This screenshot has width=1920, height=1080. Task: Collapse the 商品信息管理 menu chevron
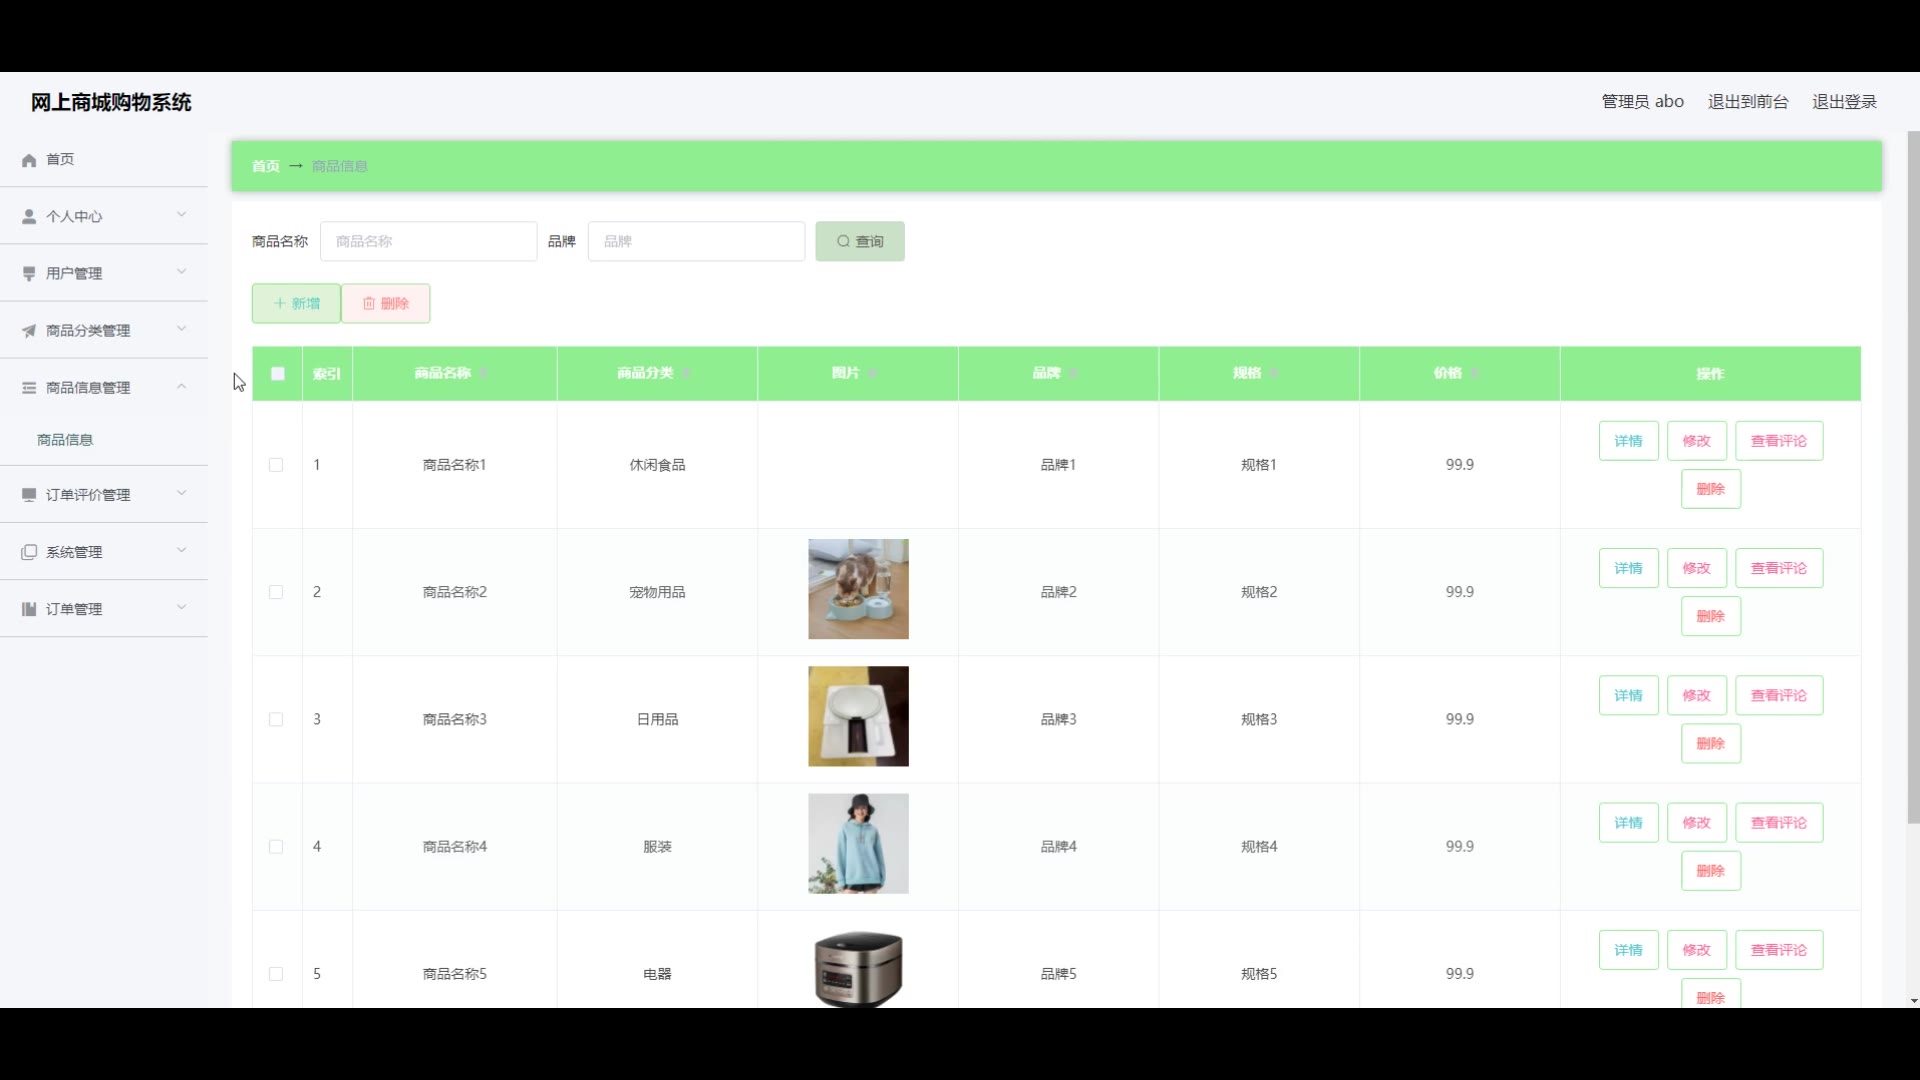[x=181, y=387]
